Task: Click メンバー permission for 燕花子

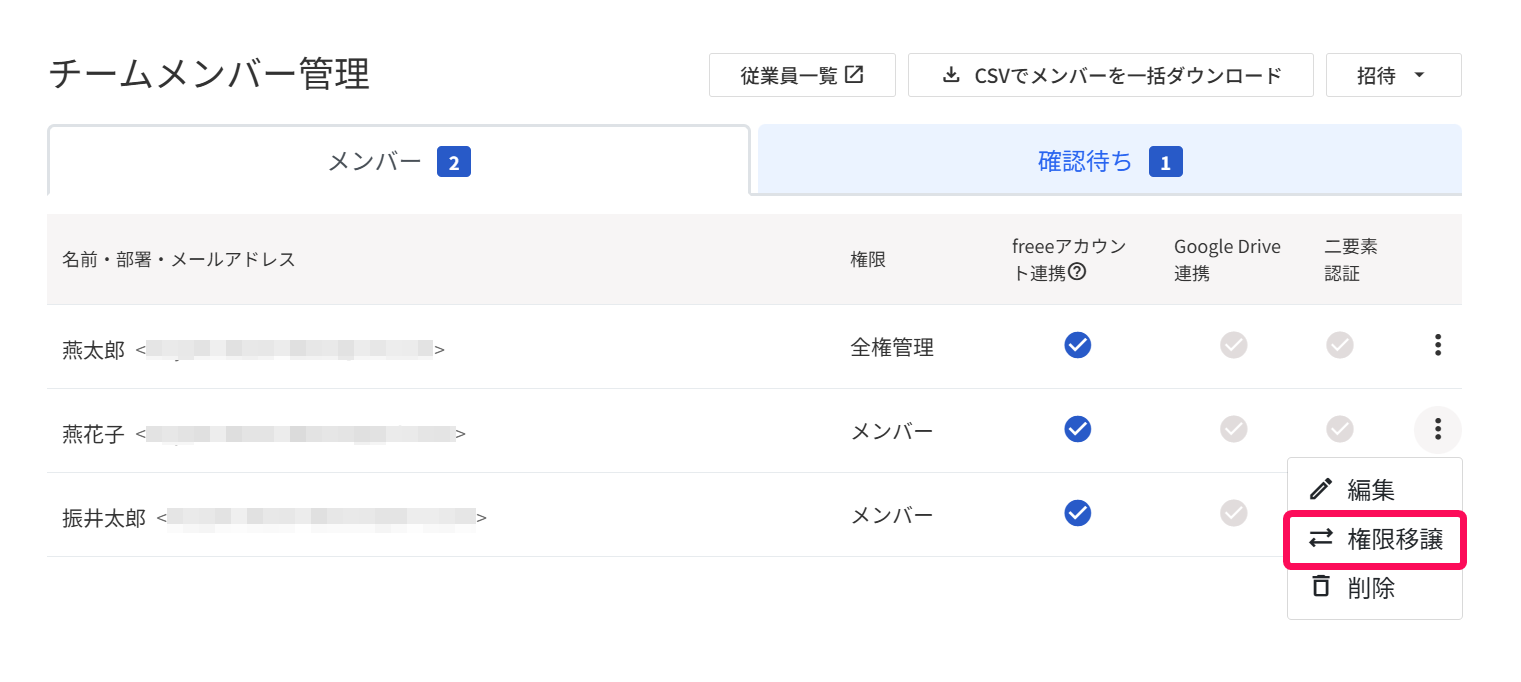Action: pyautogui.click(x=892, y=432)
